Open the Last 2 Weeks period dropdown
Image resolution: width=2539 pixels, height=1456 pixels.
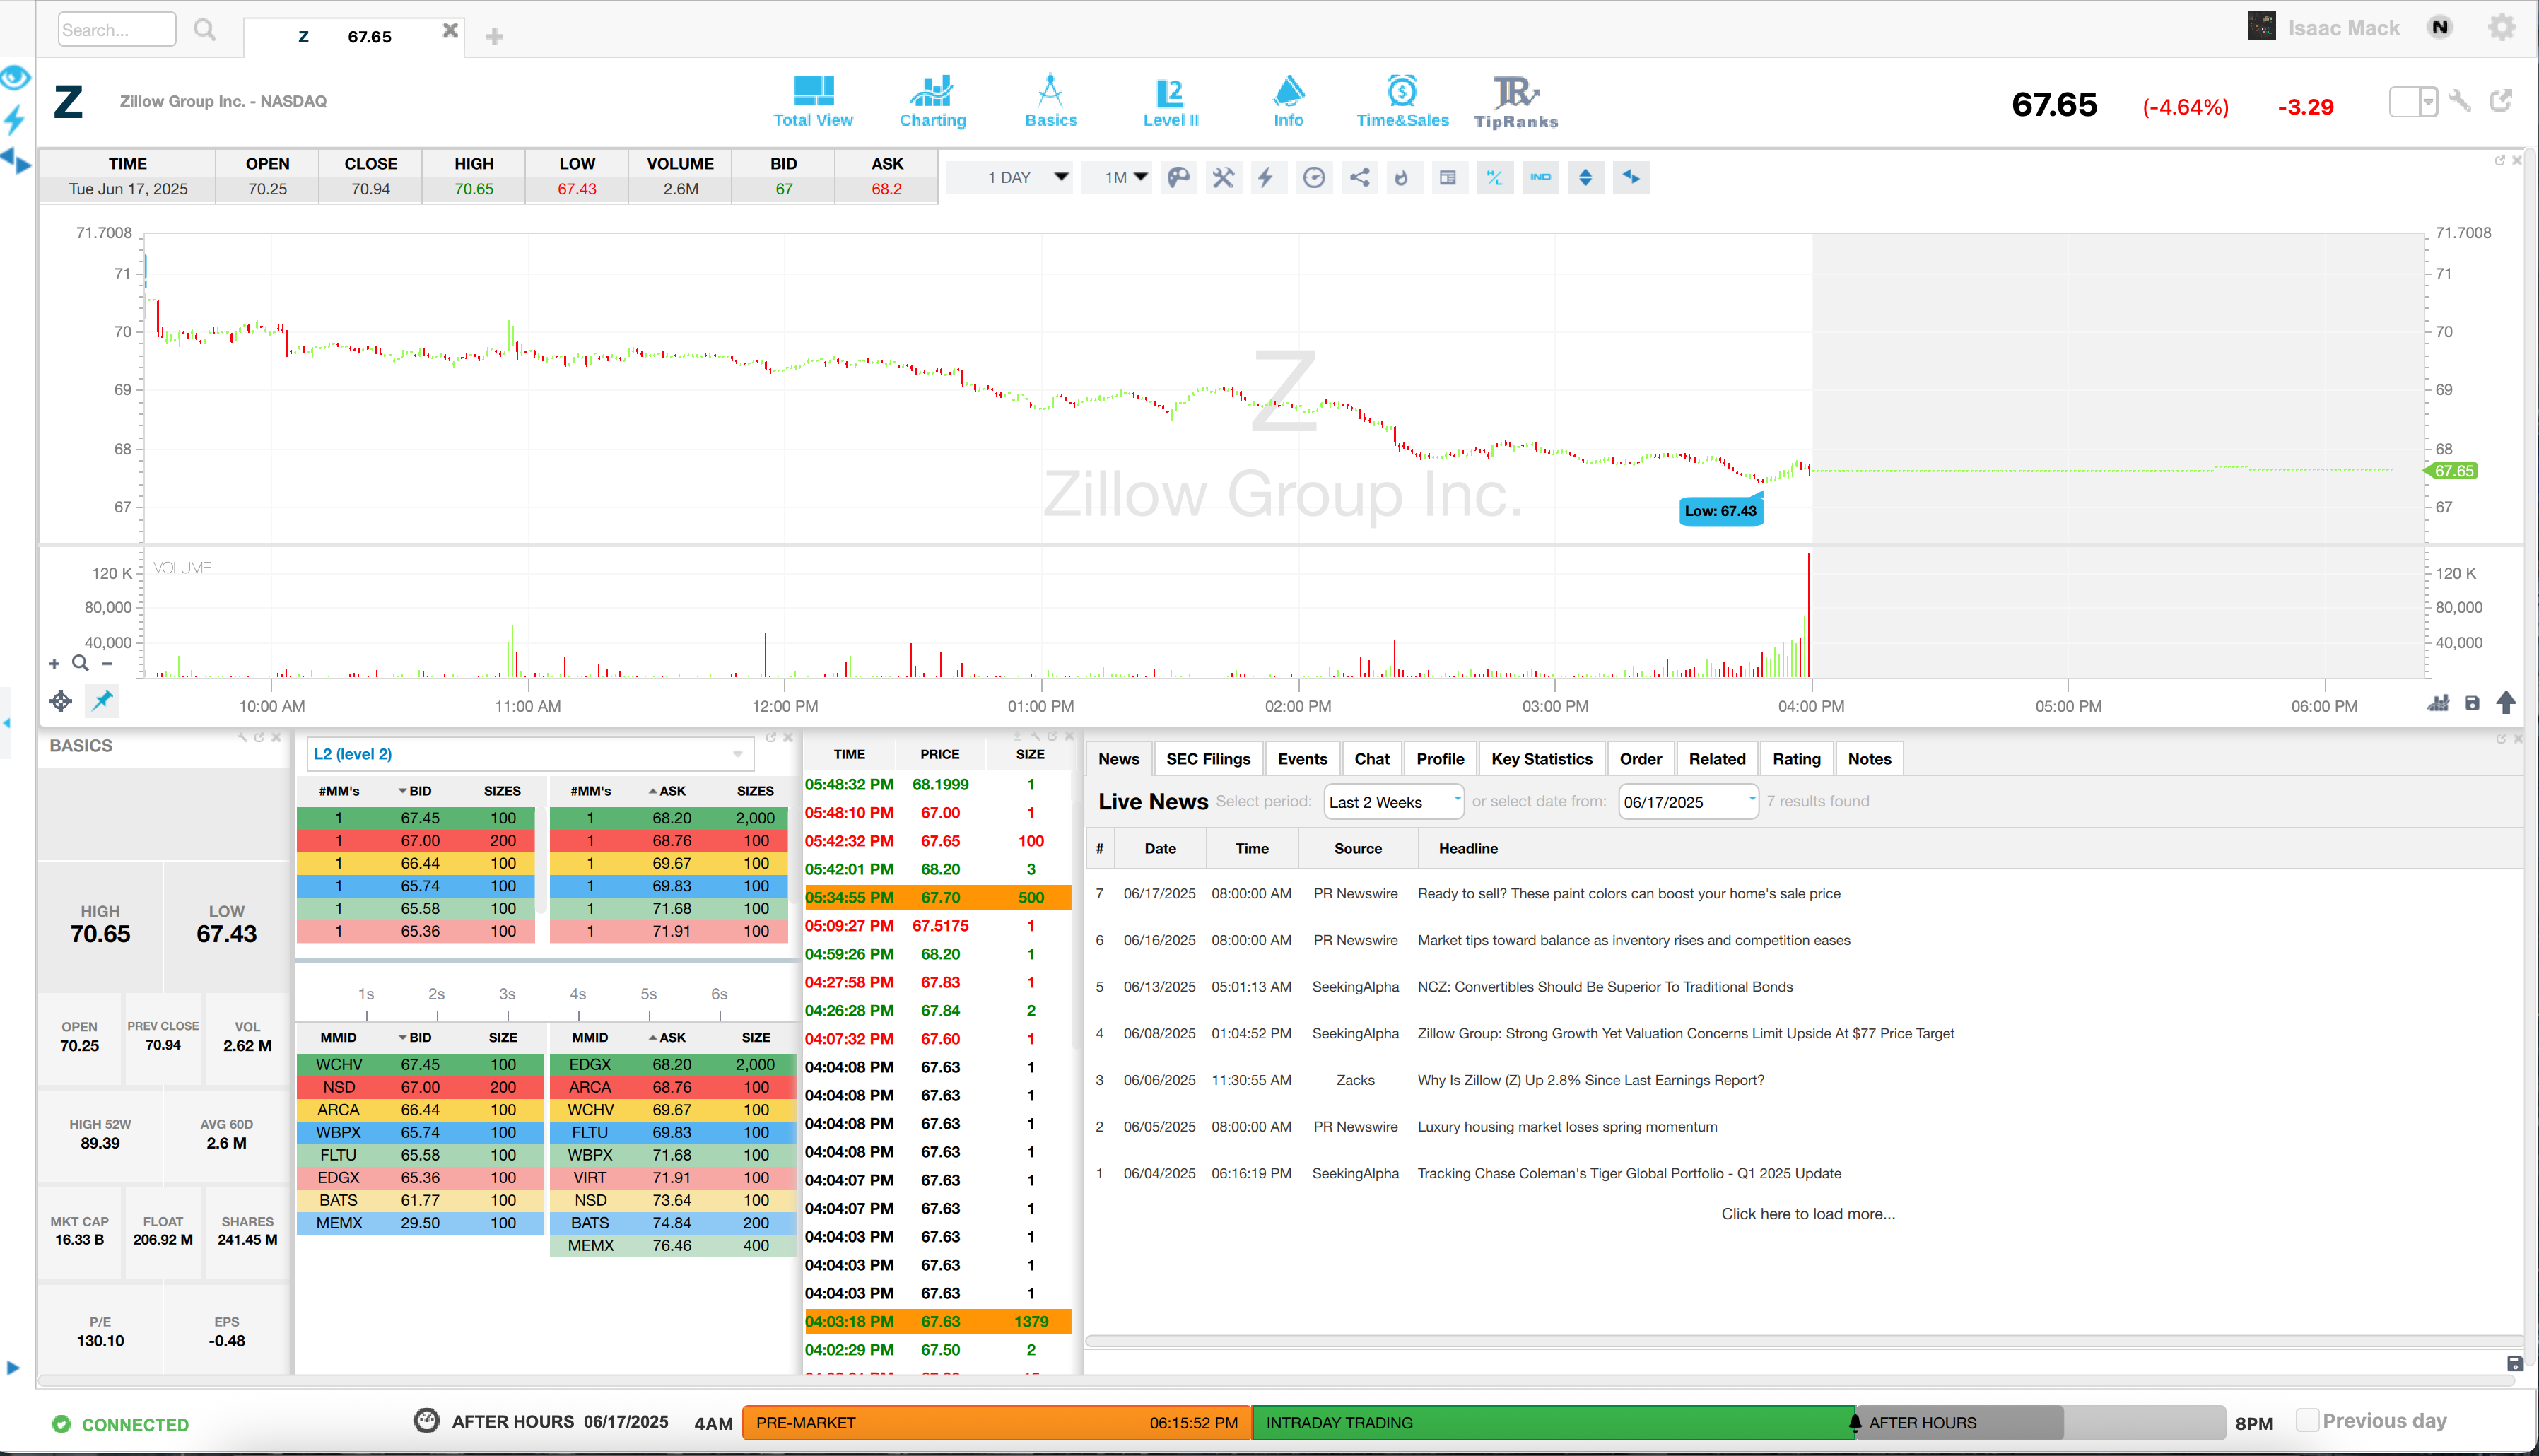[x=1394, y=802]
